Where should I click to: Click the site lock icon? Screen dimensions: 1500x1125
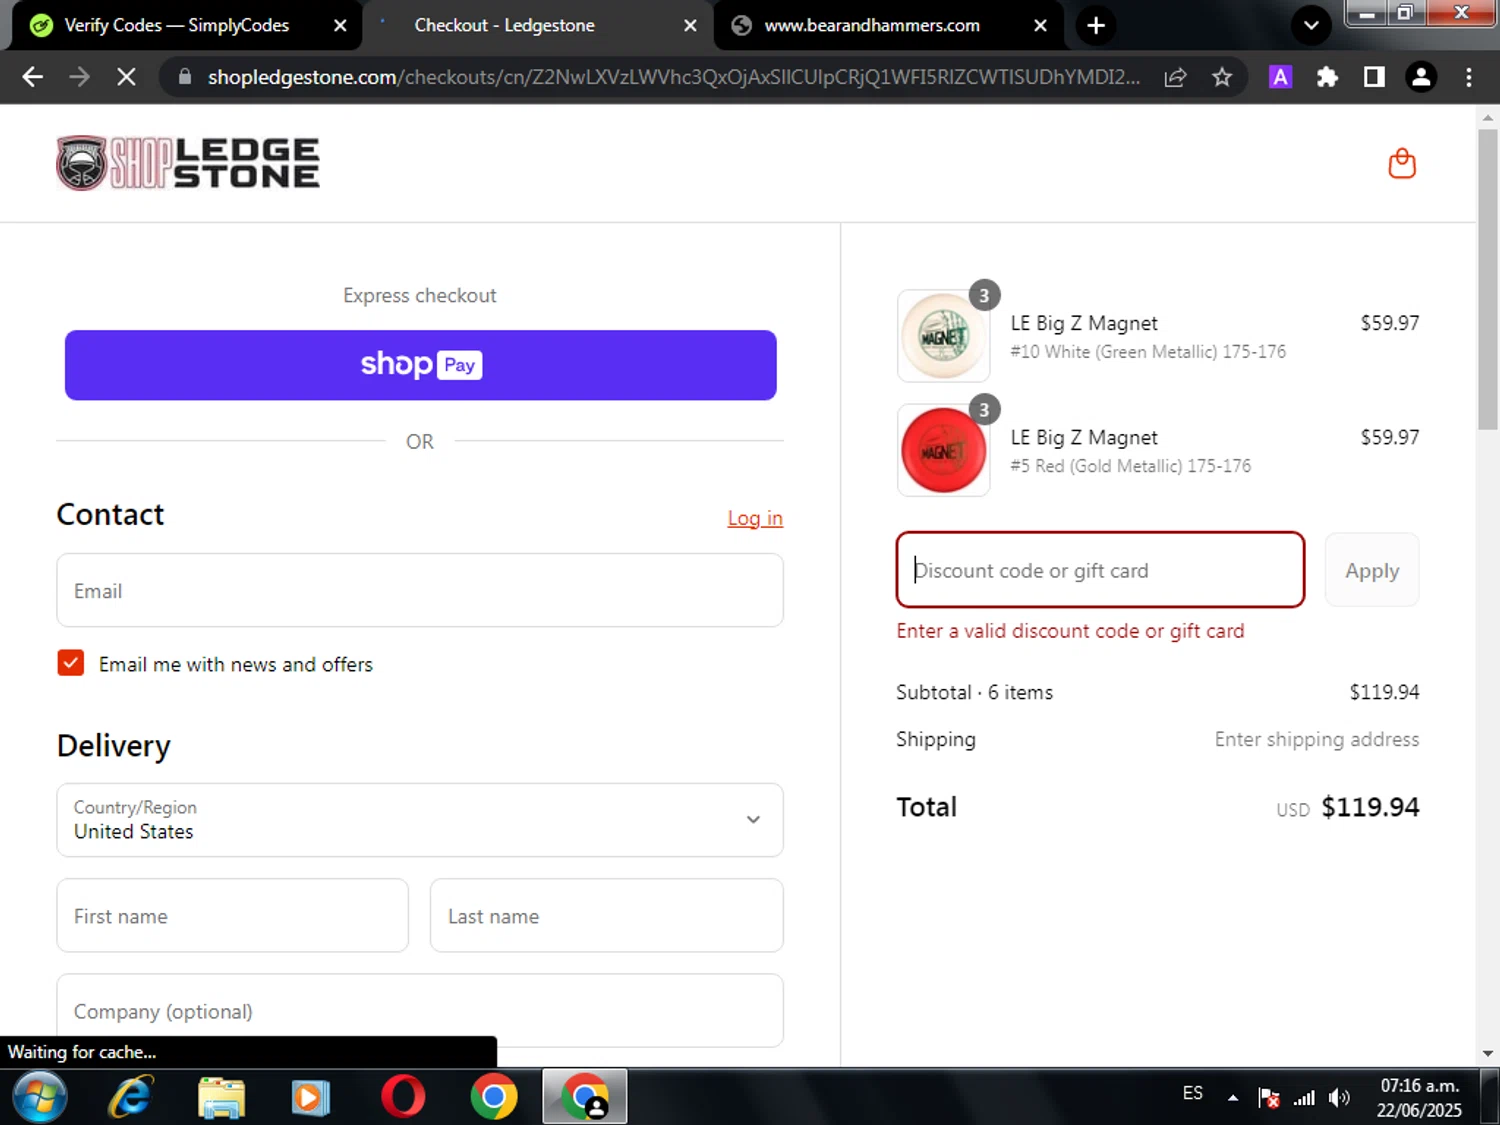tap(184, 77)
